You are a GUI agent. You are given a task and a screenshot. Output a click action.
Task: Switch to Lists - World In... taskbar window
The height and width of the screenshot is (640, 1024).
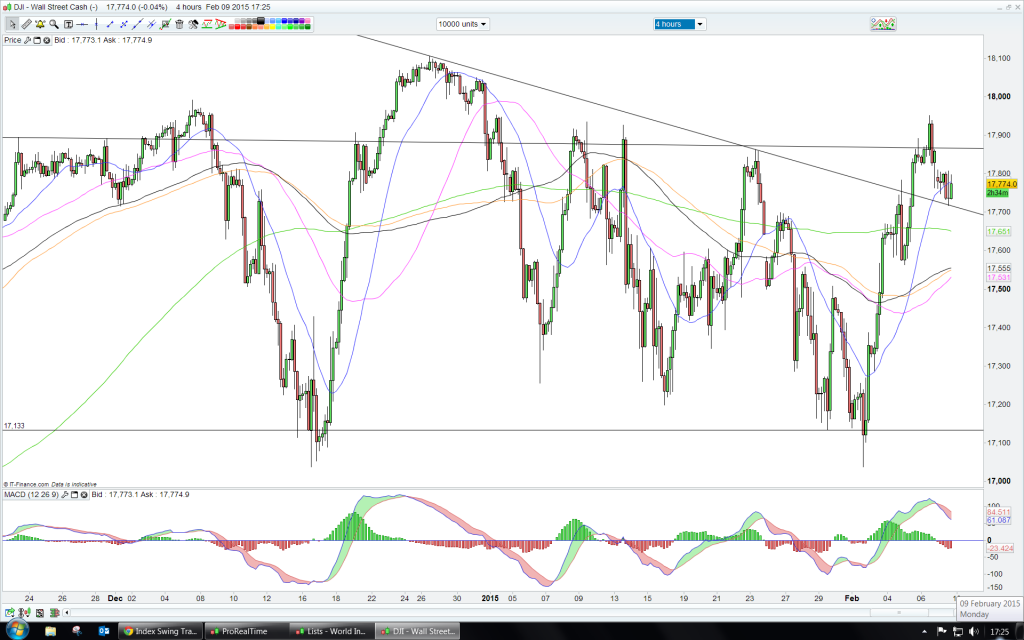[331, 631]
